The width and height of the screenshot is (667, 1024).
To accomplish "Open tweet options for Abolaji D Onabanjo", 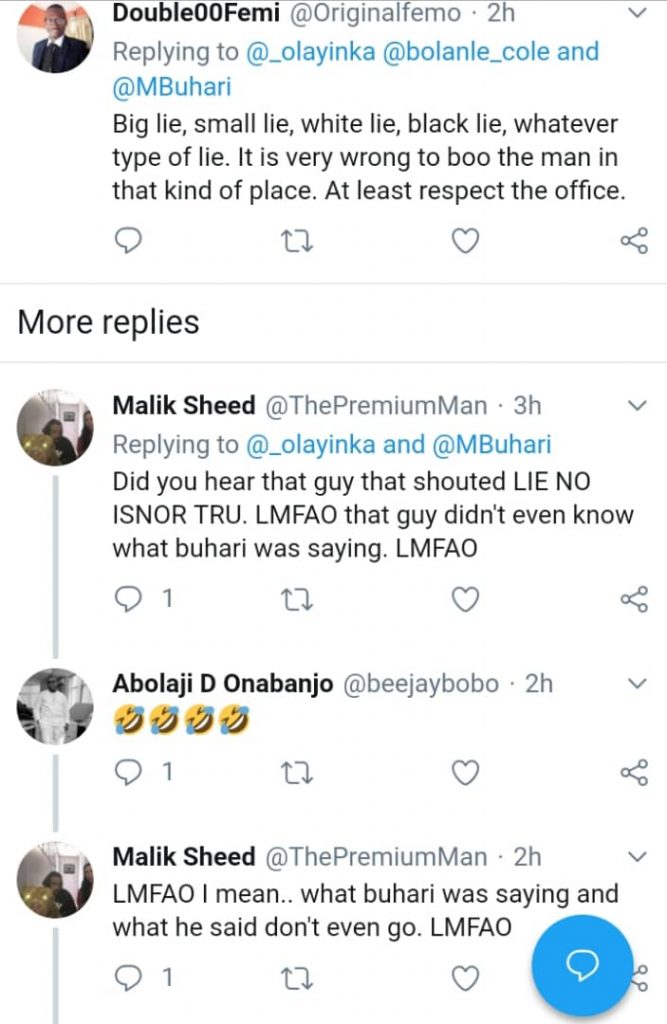I will click(x=636, y=684).
